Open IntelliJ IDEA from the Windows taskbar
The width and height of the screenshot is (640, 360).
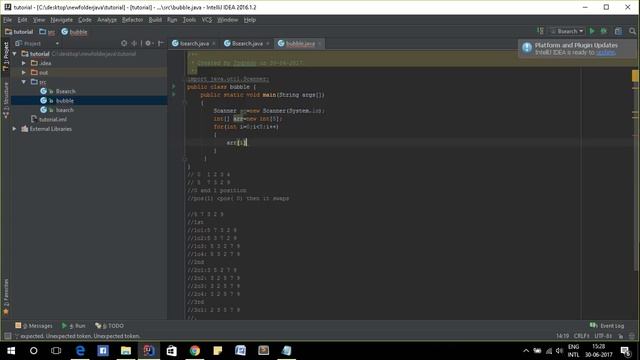point(149,351)
